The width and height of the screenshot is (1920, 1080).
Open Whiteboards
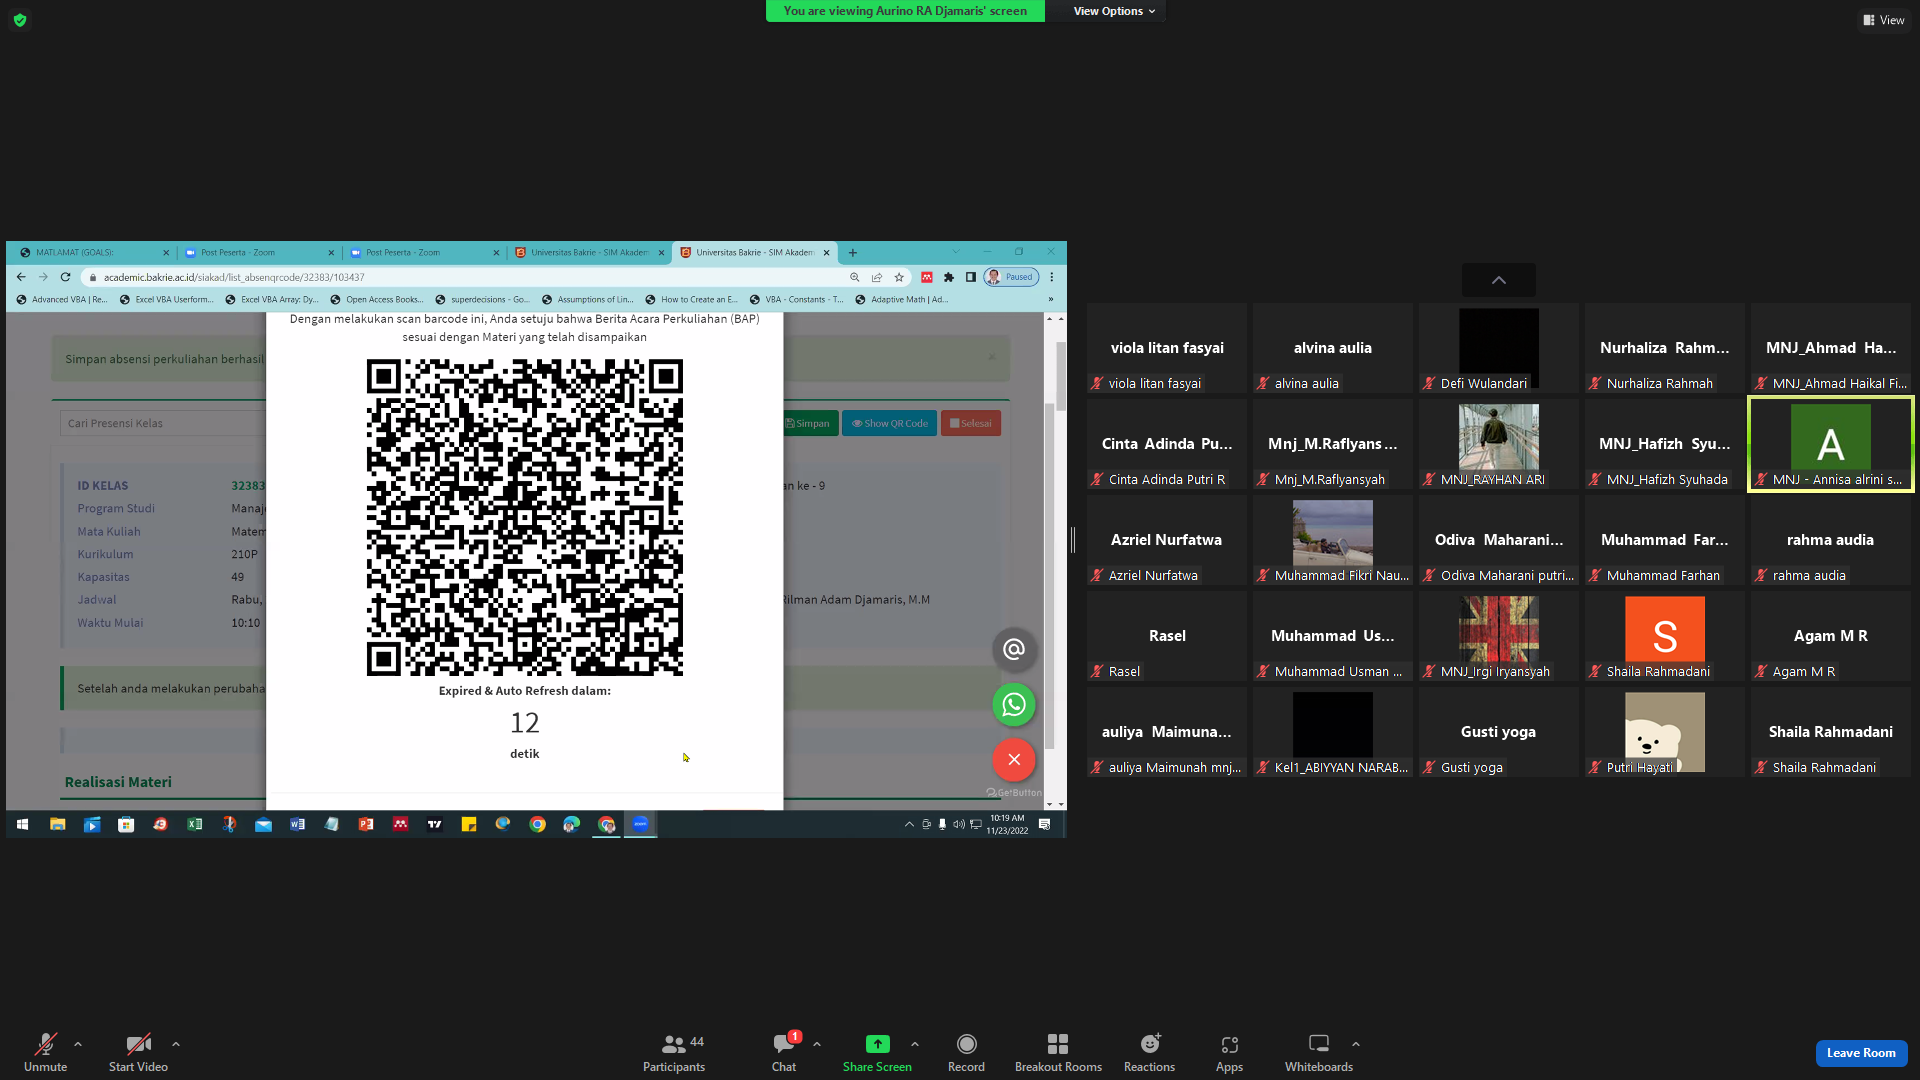[1319, 1052]
